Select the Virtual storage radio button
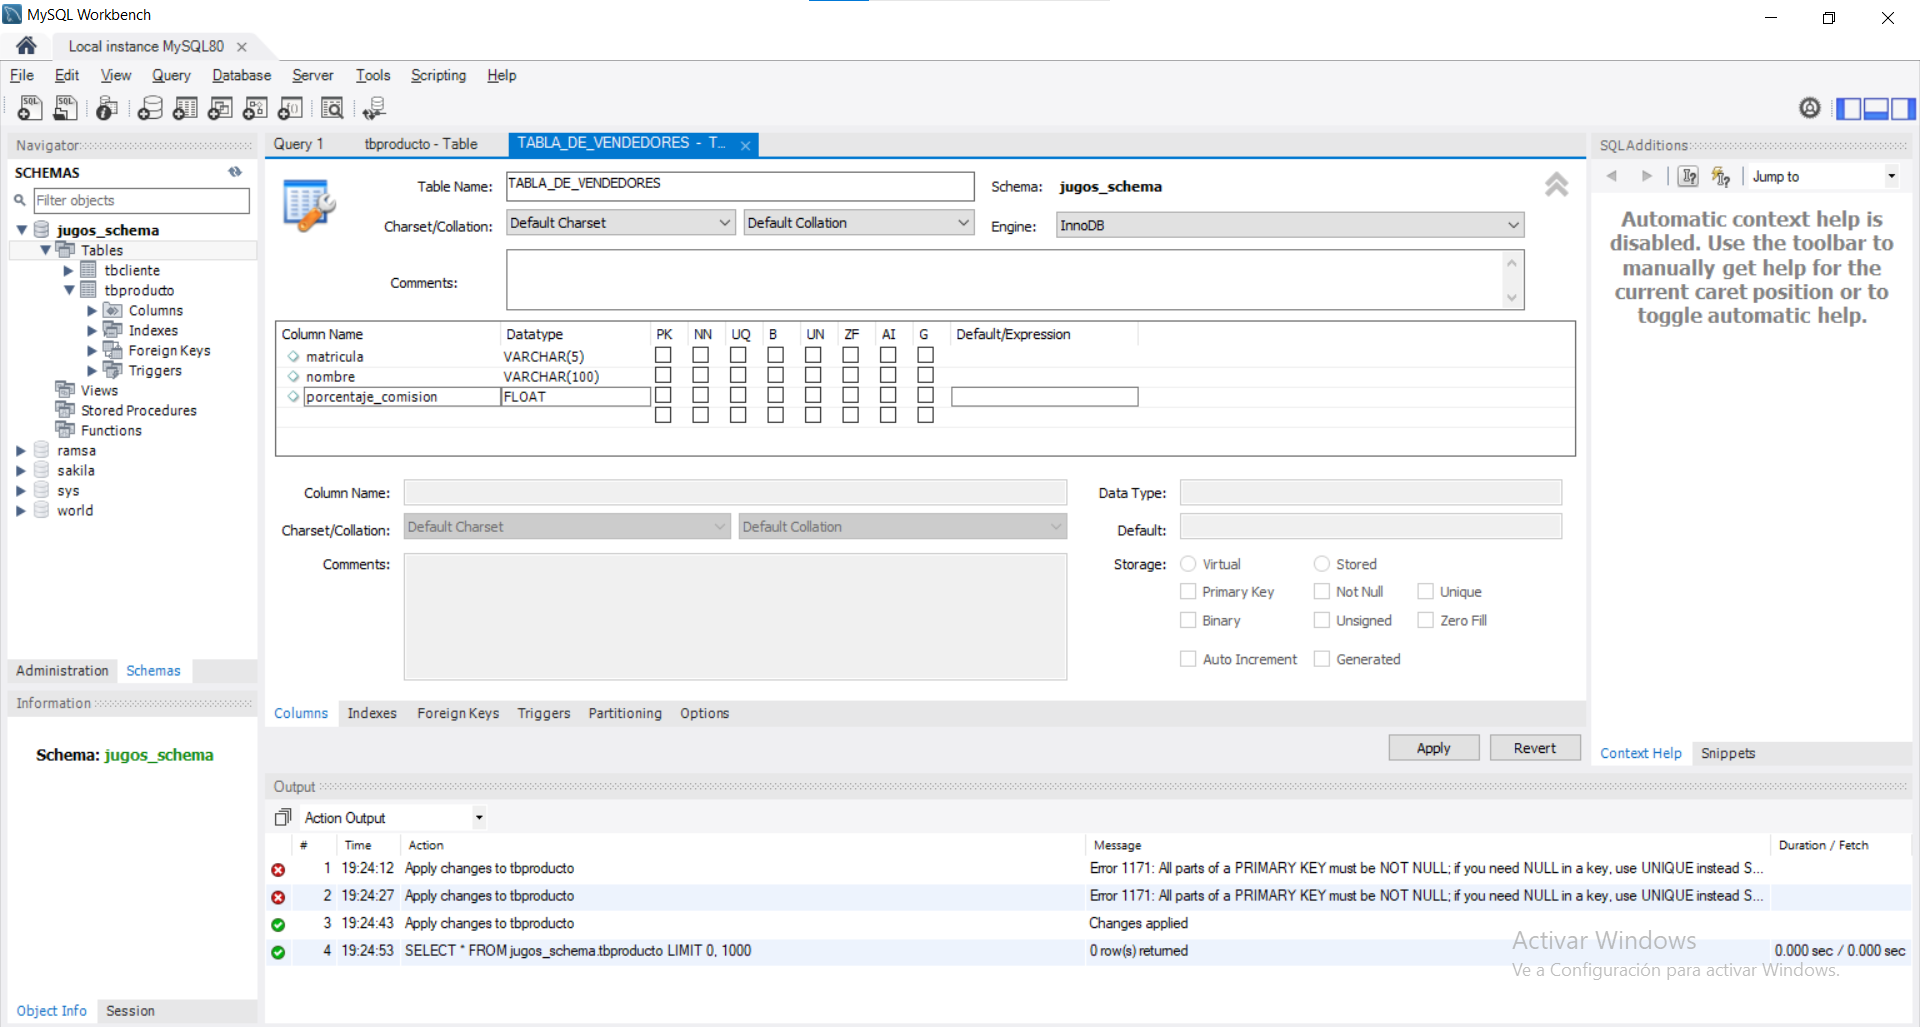 (1188, 563)
